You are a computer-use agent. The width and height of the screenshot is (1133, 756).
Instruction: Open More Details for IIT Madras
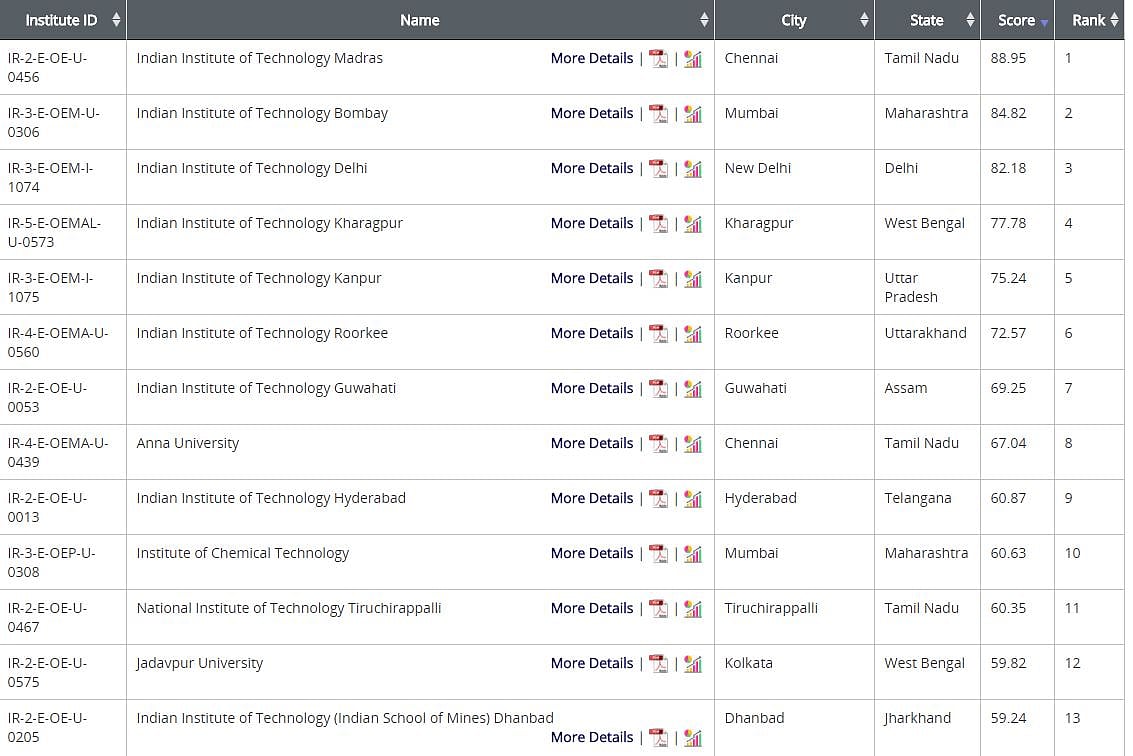tap(591, 59)
